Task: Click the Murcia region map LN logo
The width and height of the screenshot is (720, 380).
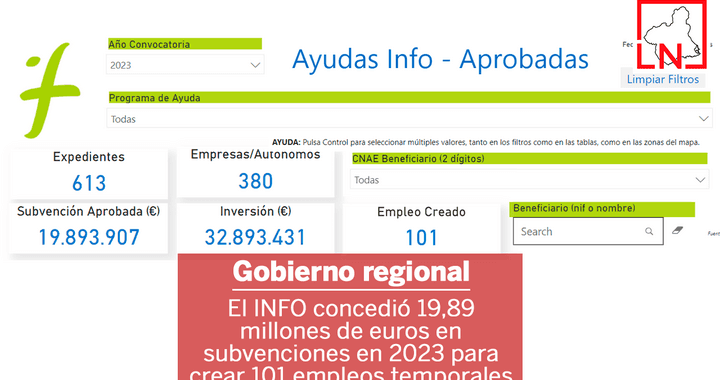Action: tap(671, 35)
